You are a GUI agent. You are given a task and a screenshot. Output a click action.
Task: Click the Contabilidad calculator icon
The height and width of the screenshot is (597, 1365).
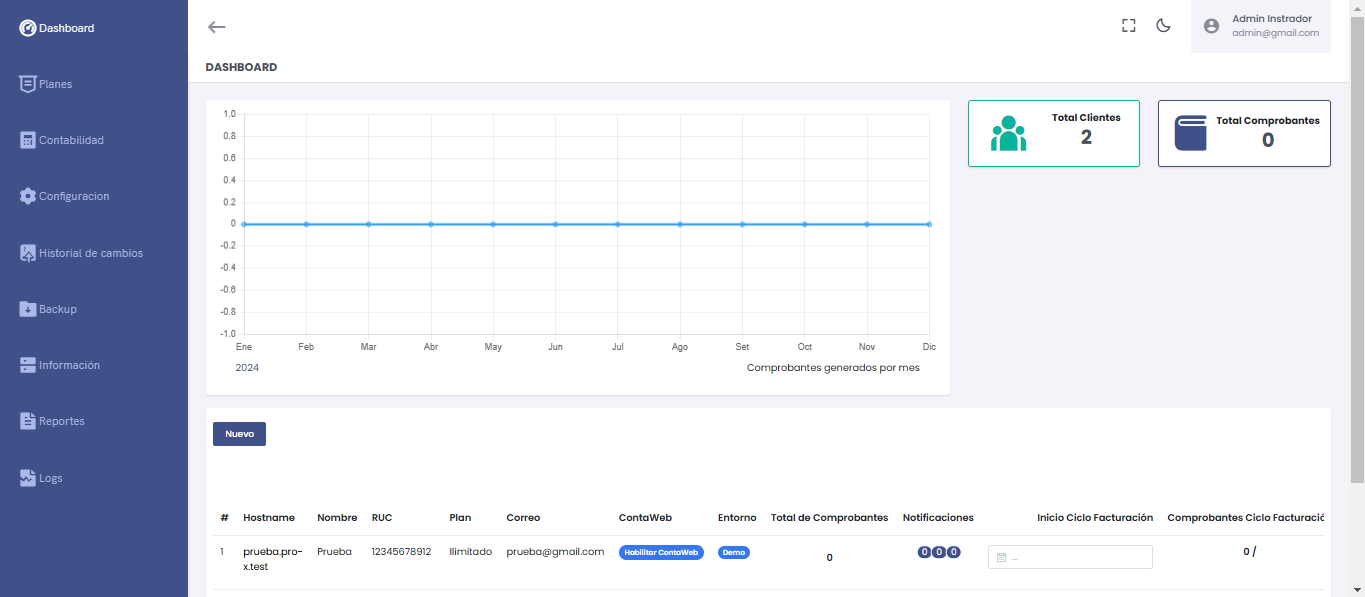pos(28,140)
